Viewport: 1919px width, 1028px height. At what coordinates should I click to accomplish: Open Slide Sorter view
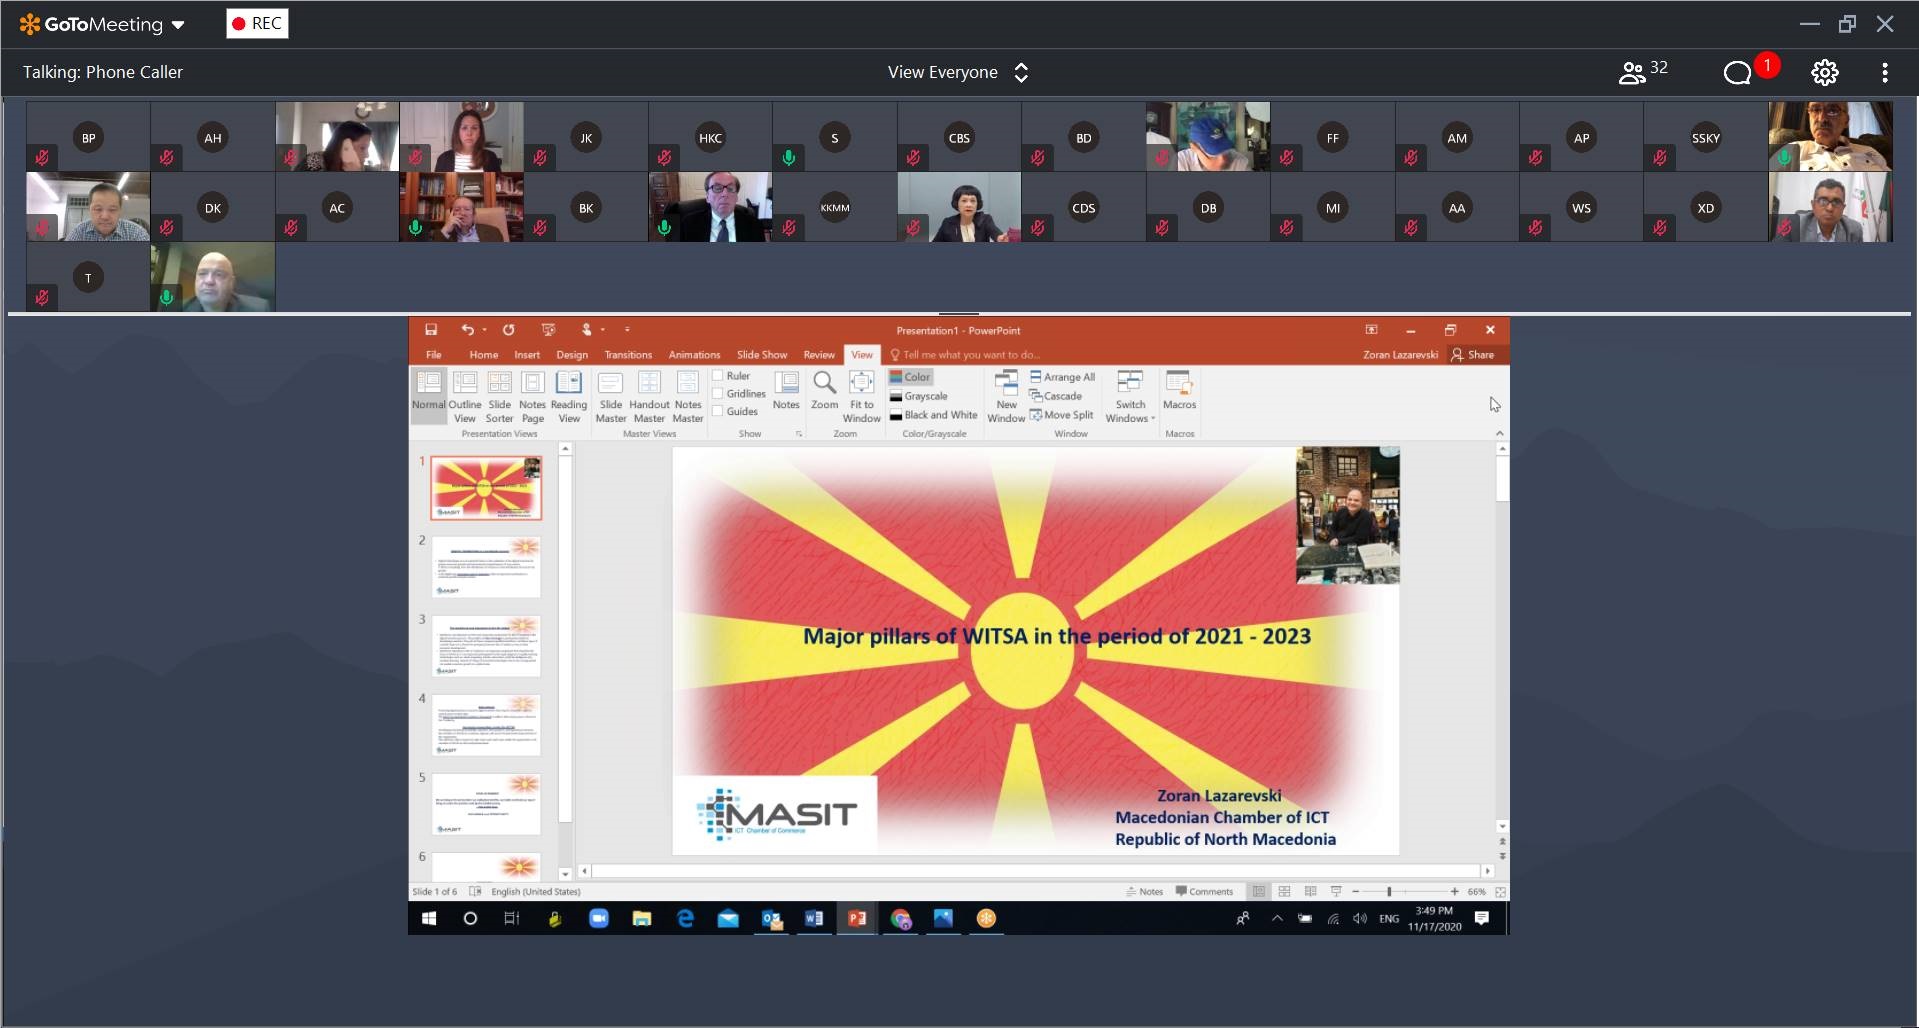pos(499,397)
